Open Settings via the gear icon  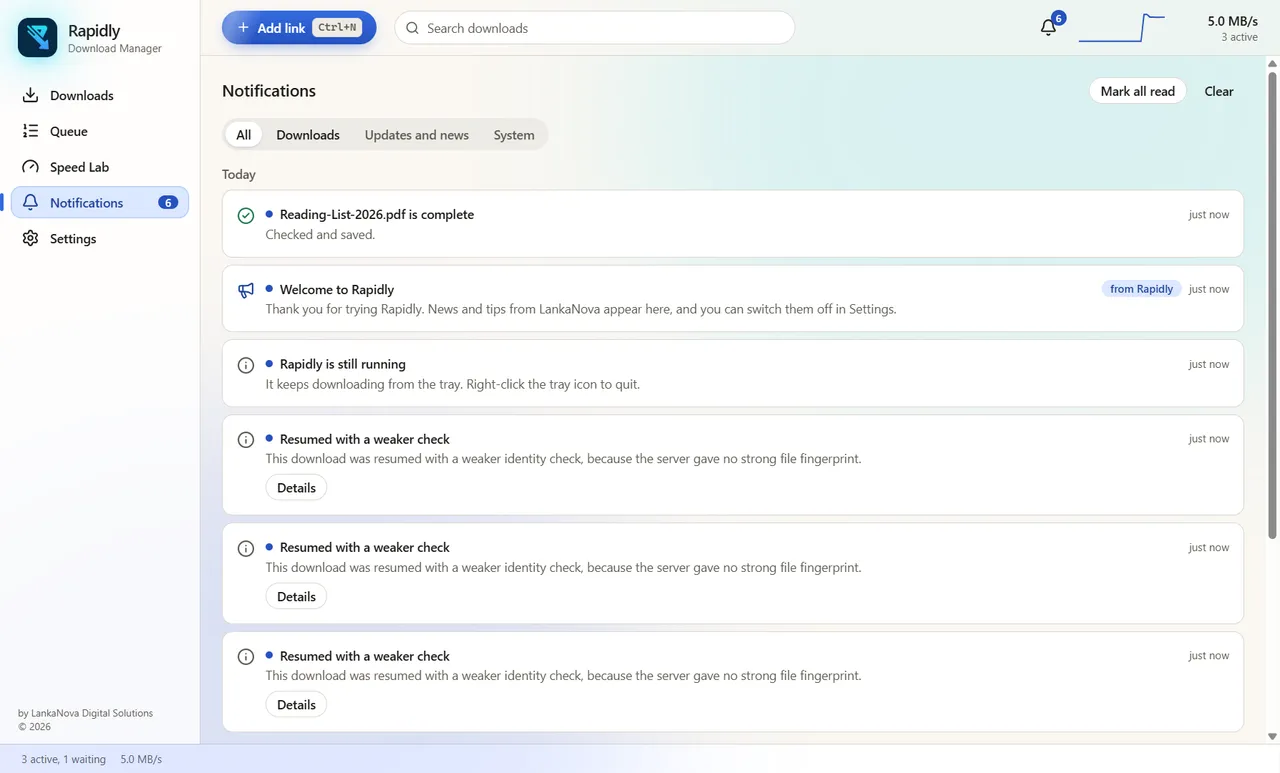tap(30, 239)
